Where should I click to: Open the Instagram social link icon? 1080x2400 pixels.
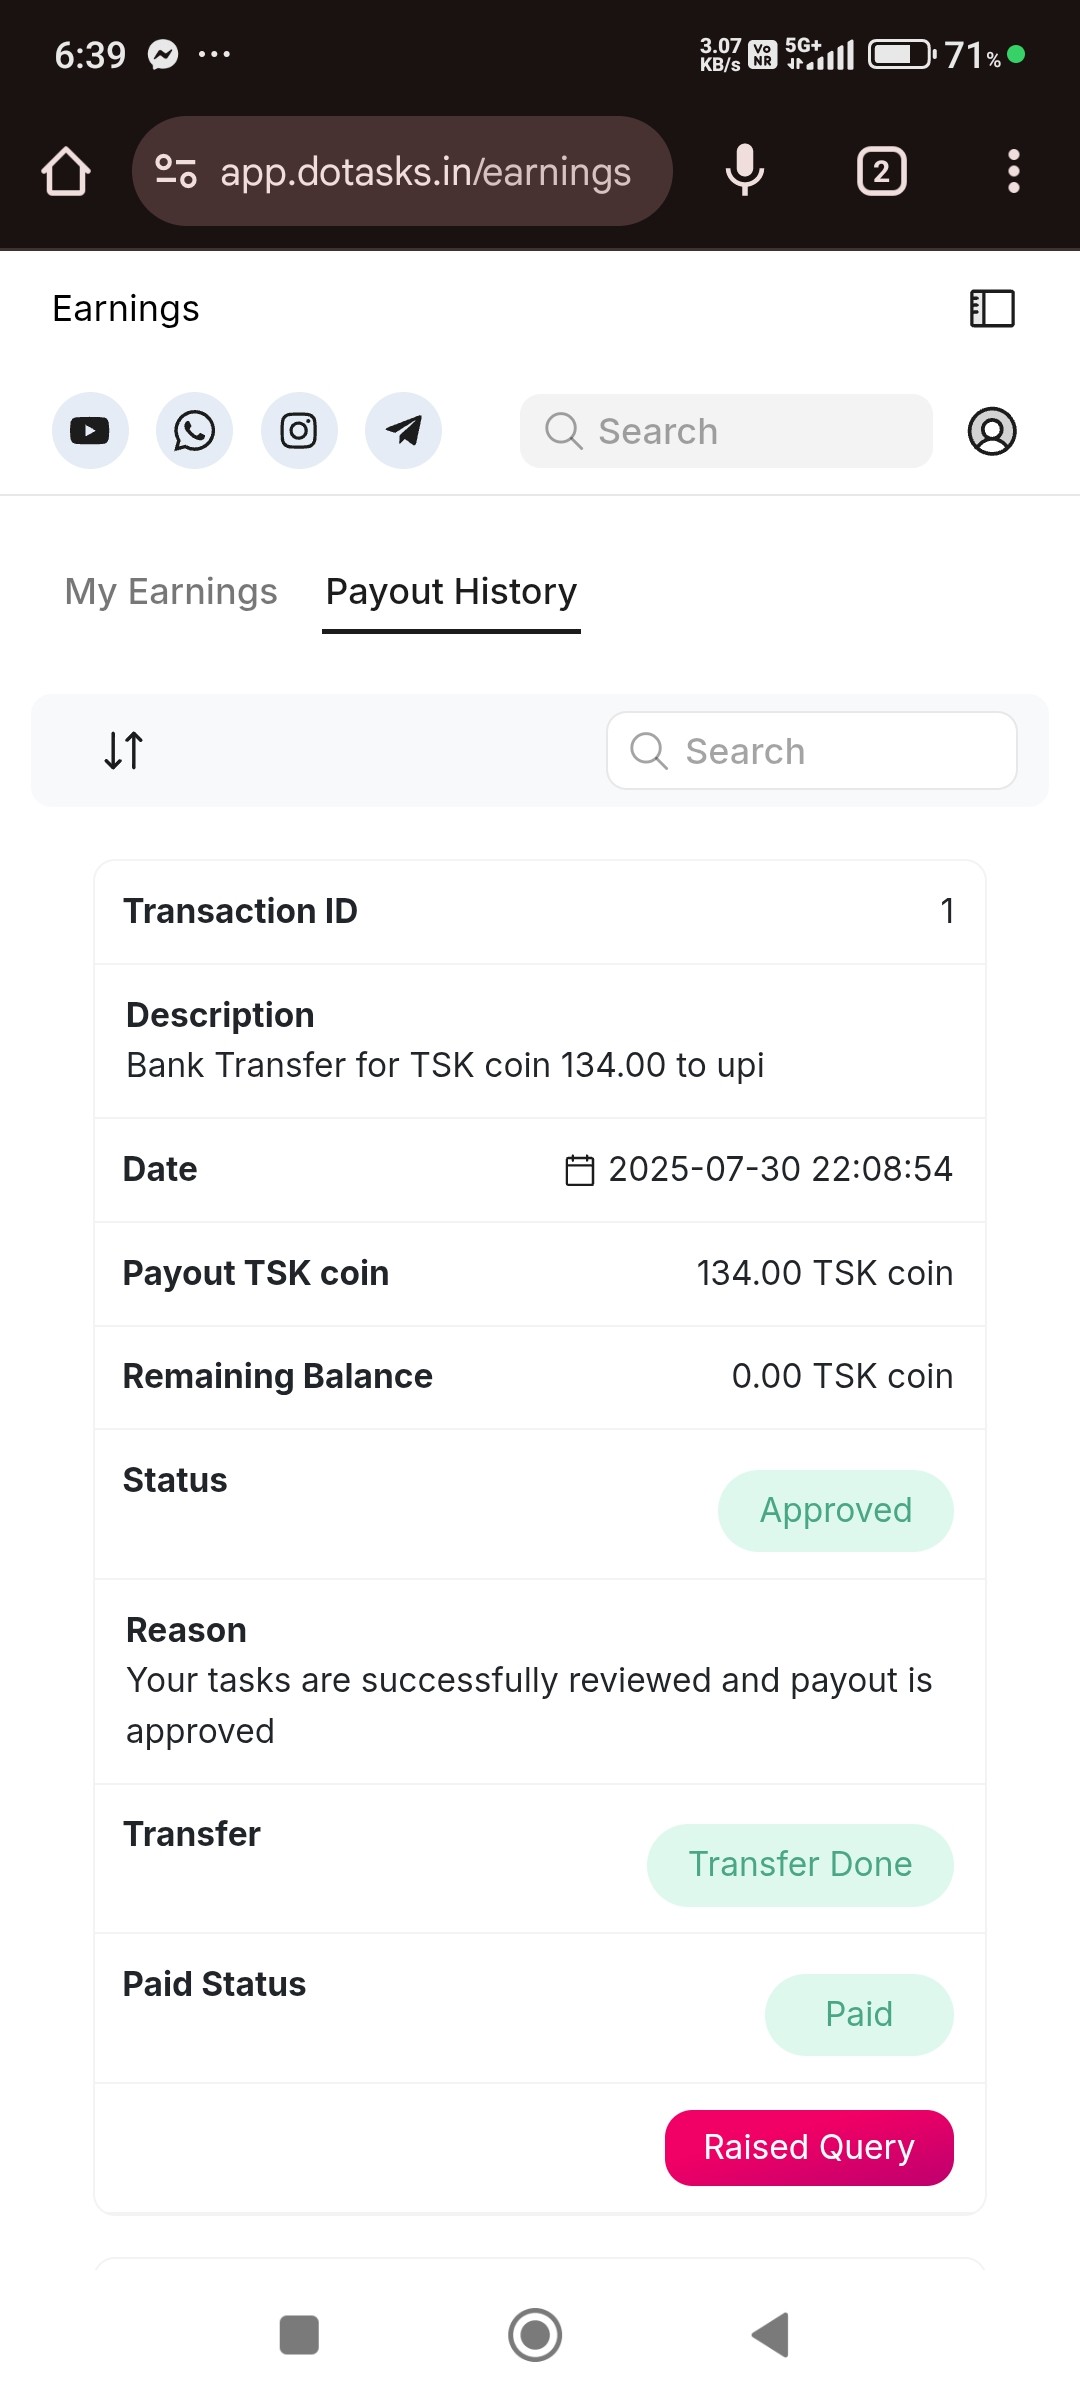pyautogui.click(x=299, y=431)
